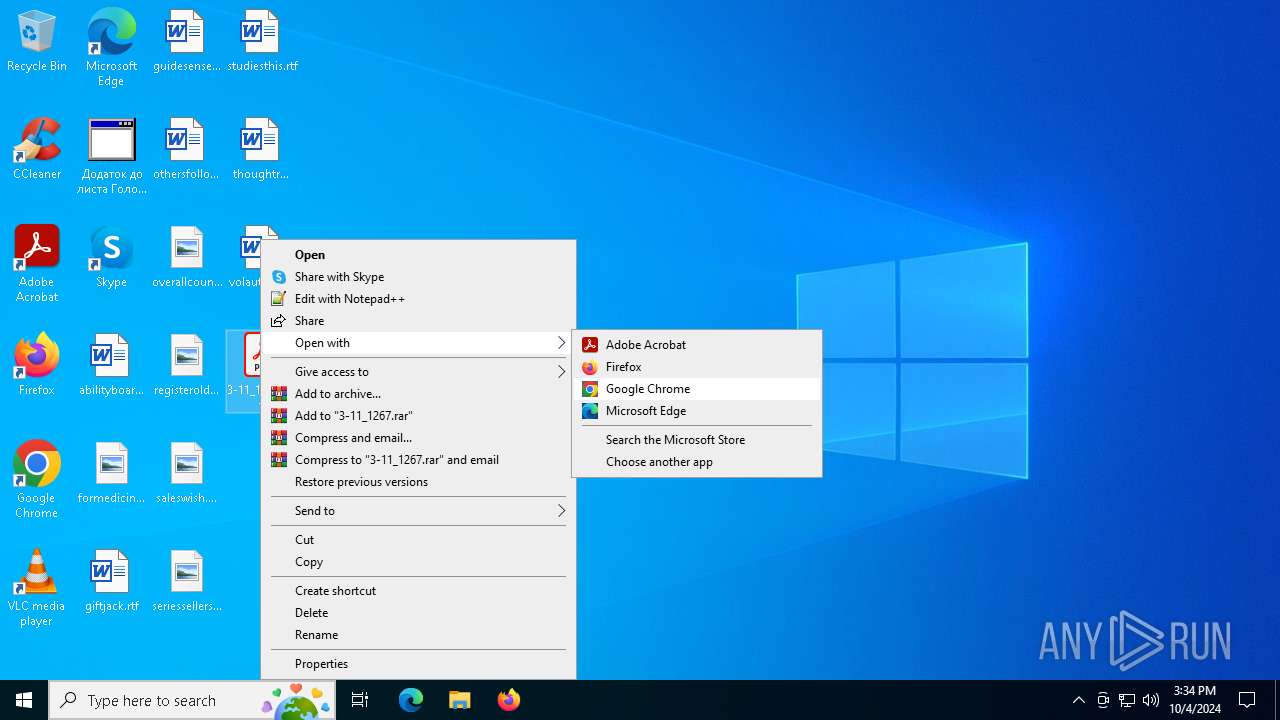Viewport: 1280px width, 720px height.
Task: Select the abilityboar... Word document icon
Action: pos(111,366)
